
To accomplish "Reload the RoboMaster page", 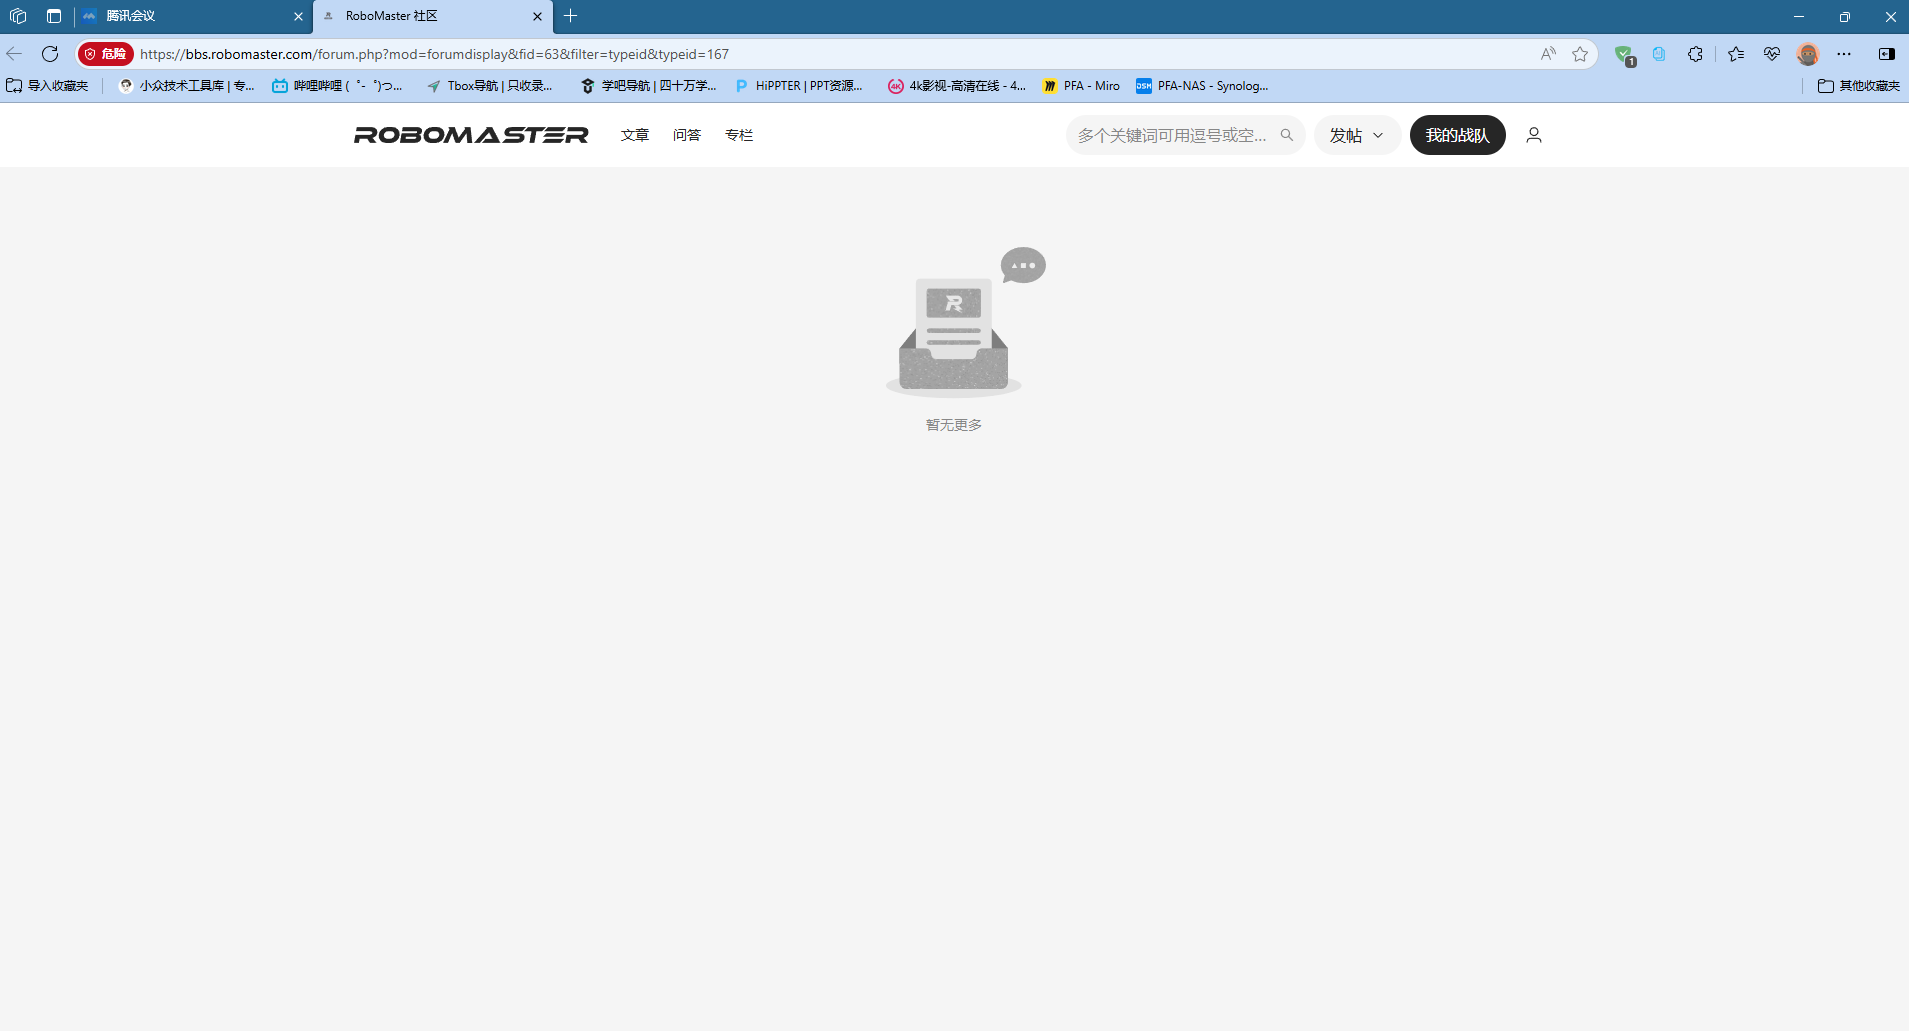I will tap(50, 54).
